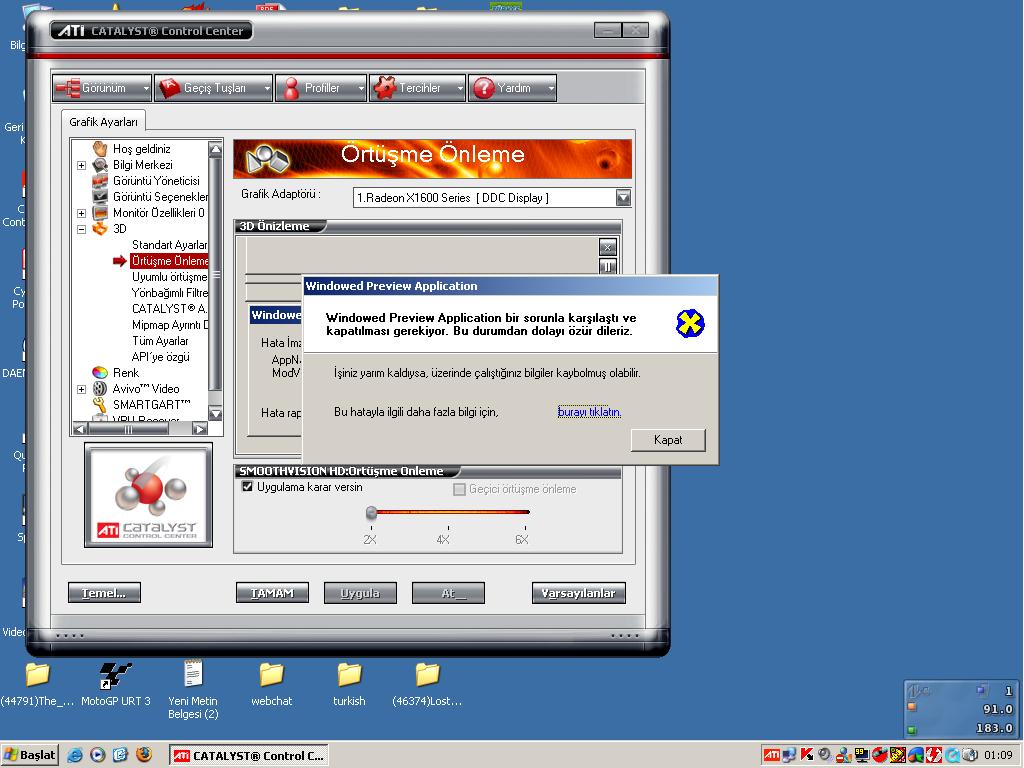Click Kapat in the error dialog
This screenshot has height=768, width=1024.
pos(668,440)
